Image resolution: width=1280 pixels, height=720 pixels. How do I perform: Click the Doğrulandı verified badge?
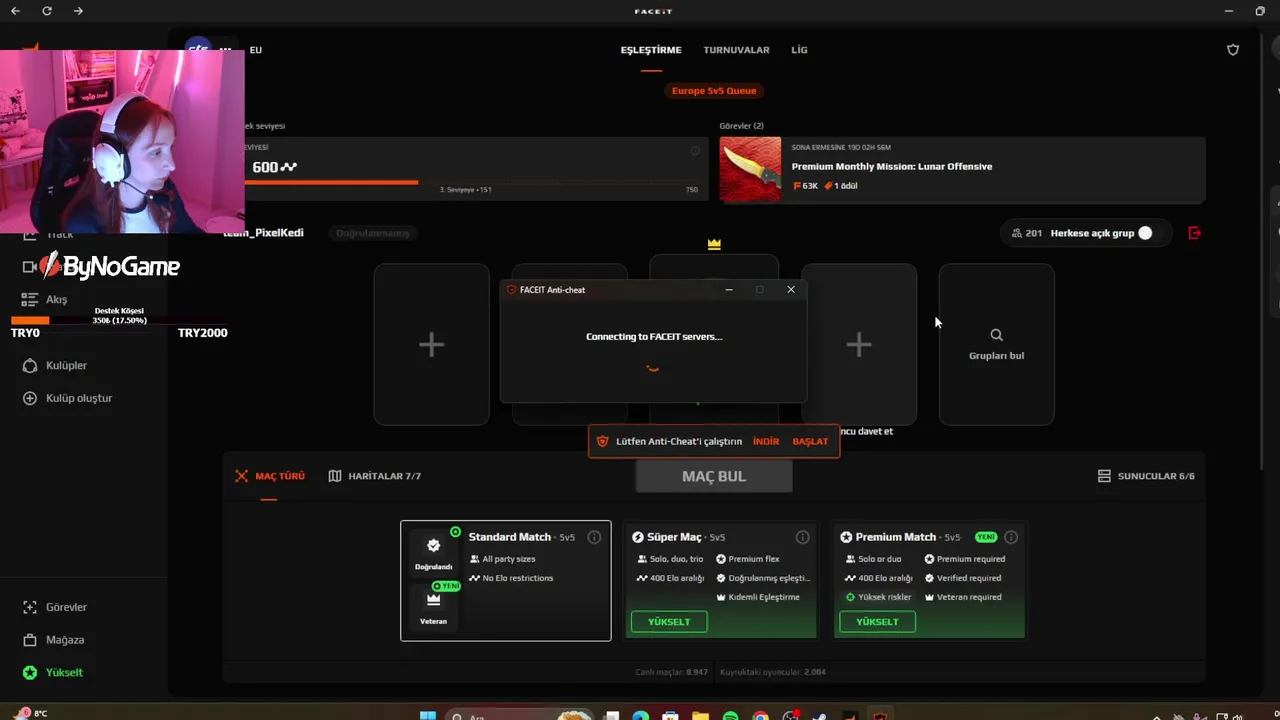pyautogui.click(x=433, y=553)
